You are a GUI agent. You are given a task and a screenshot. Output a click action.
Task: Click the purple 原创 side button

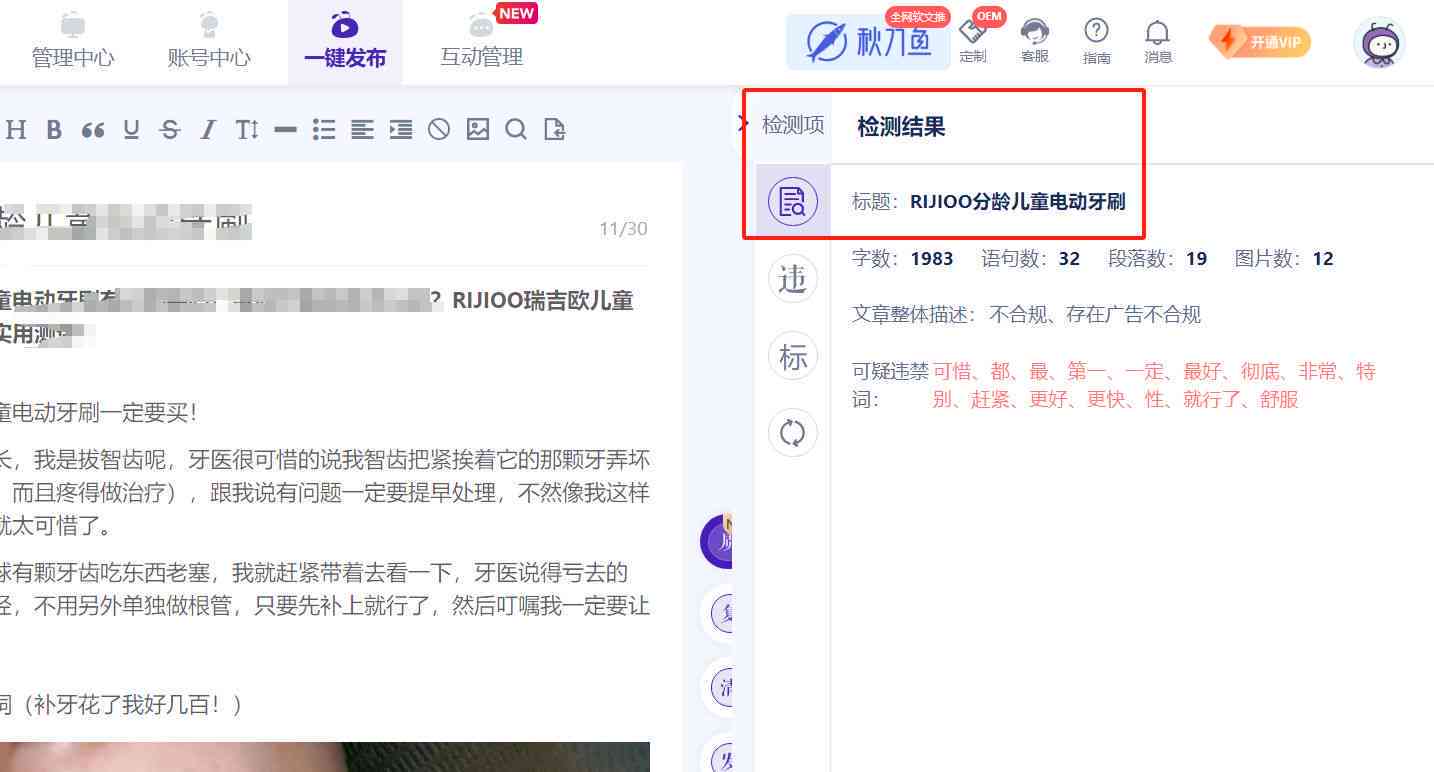pos(716,543)
